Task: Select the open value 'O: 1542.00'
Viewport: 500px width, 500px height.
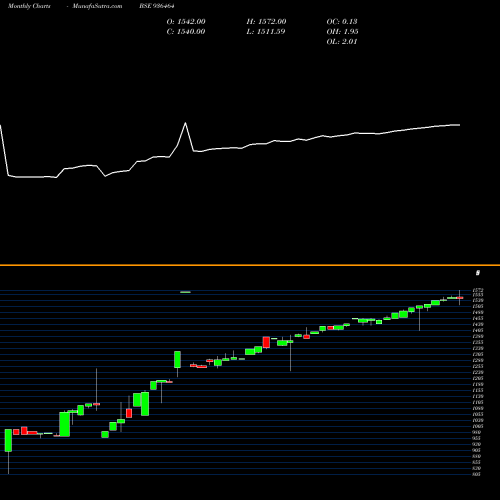Action: pos(186,22)
